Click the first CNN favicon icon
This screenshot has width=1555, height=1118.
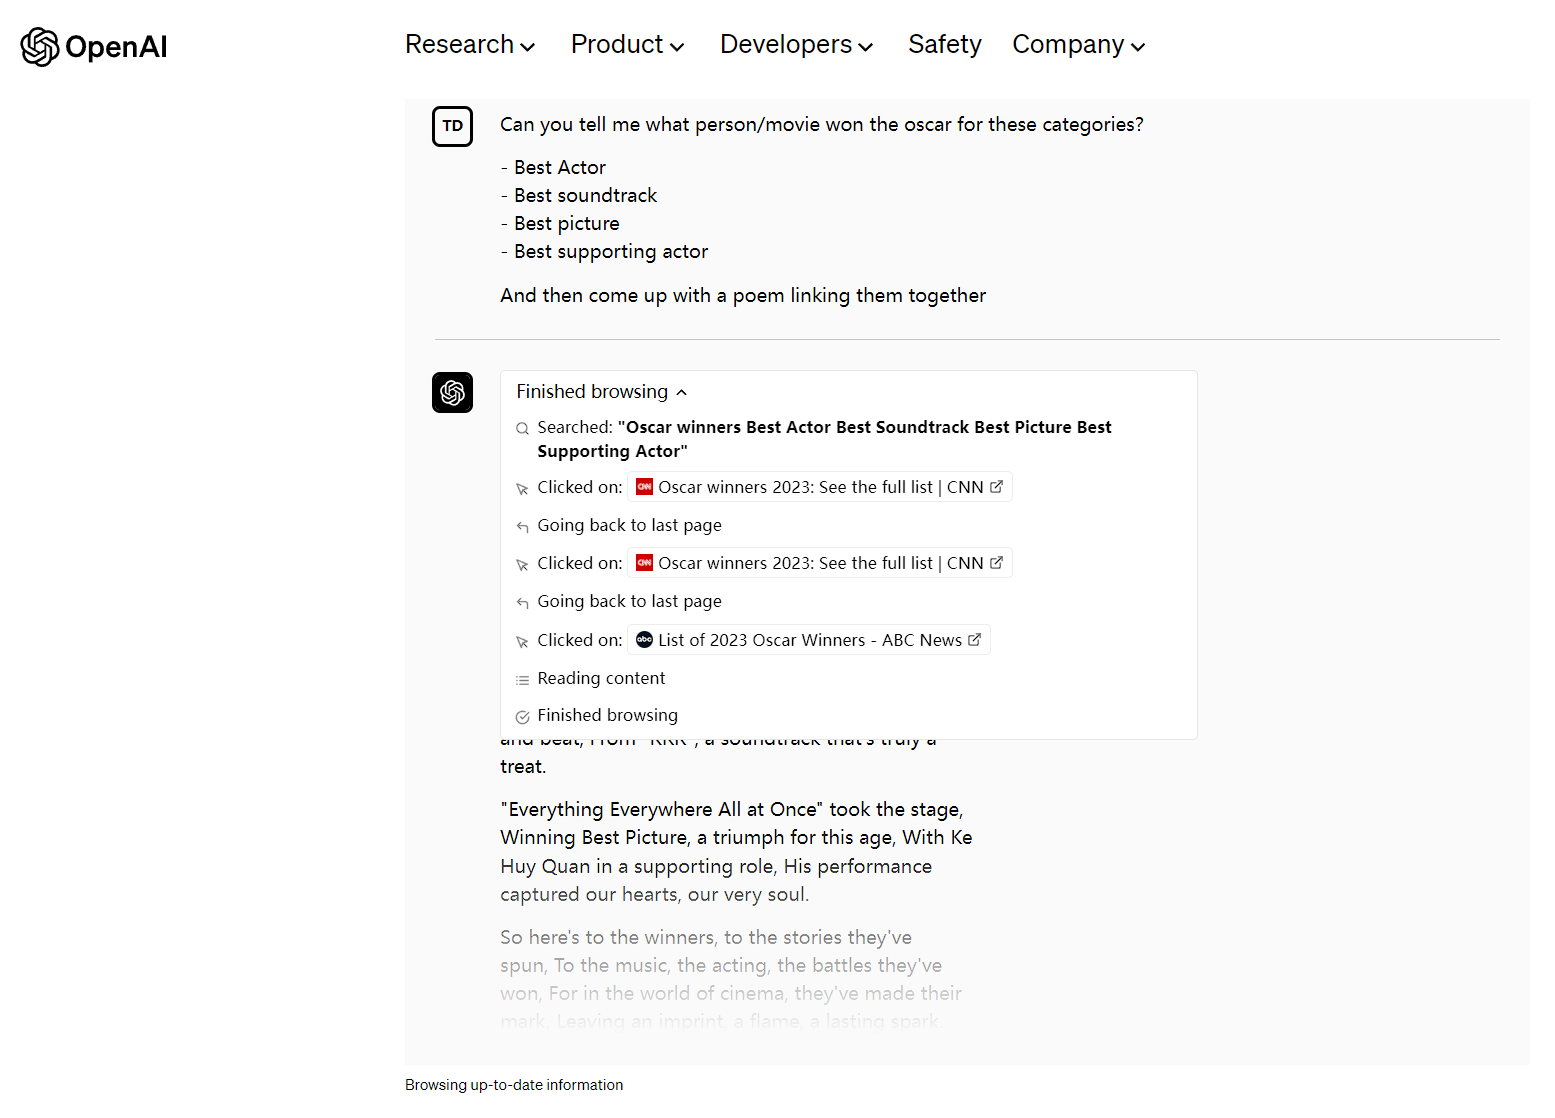(x=645, y=487)
